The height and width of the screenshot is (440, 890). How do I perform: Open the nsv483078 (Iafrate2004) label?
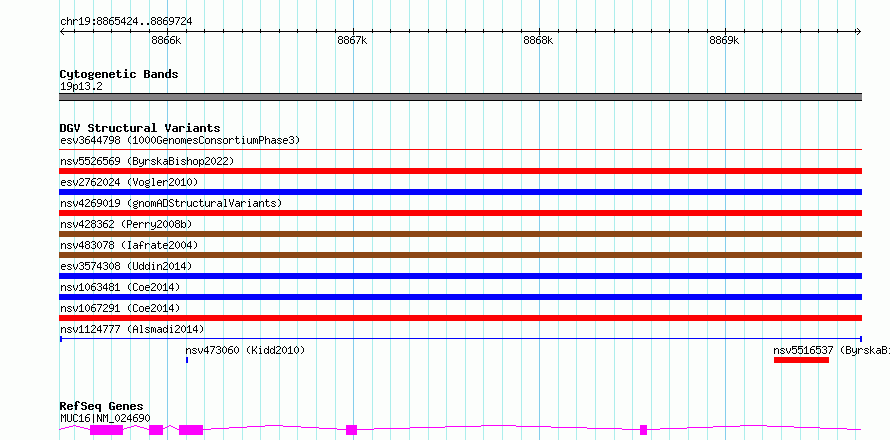point(129,245)
